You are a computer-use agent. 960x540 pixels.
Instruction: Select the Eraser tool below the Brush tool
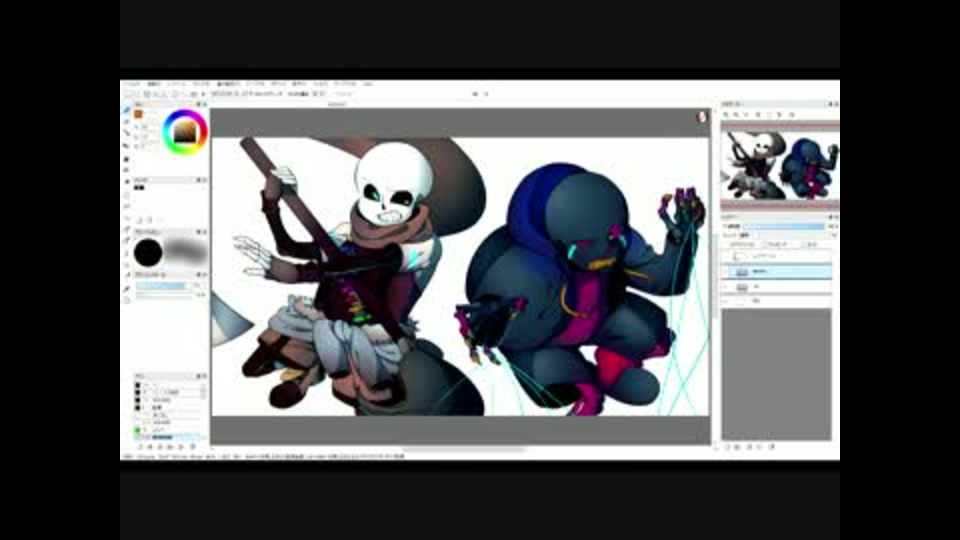coord(127,122)
